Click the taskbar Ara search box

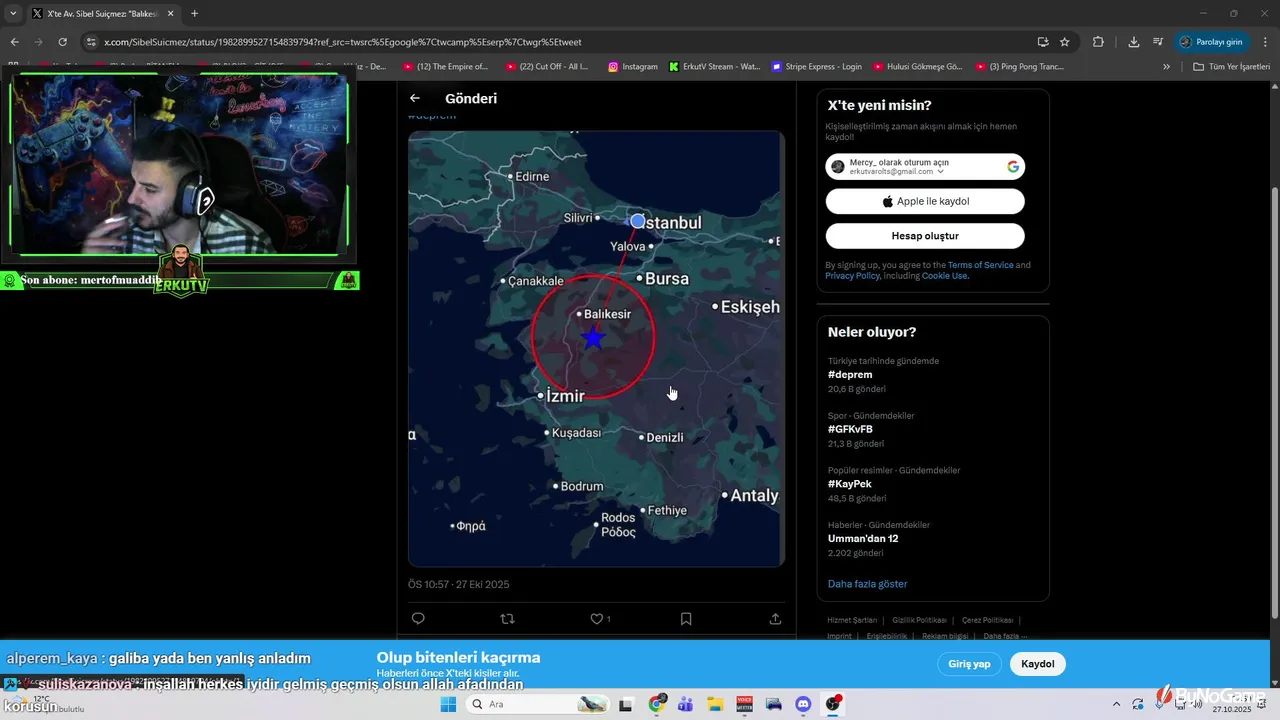tap(539, 704)
